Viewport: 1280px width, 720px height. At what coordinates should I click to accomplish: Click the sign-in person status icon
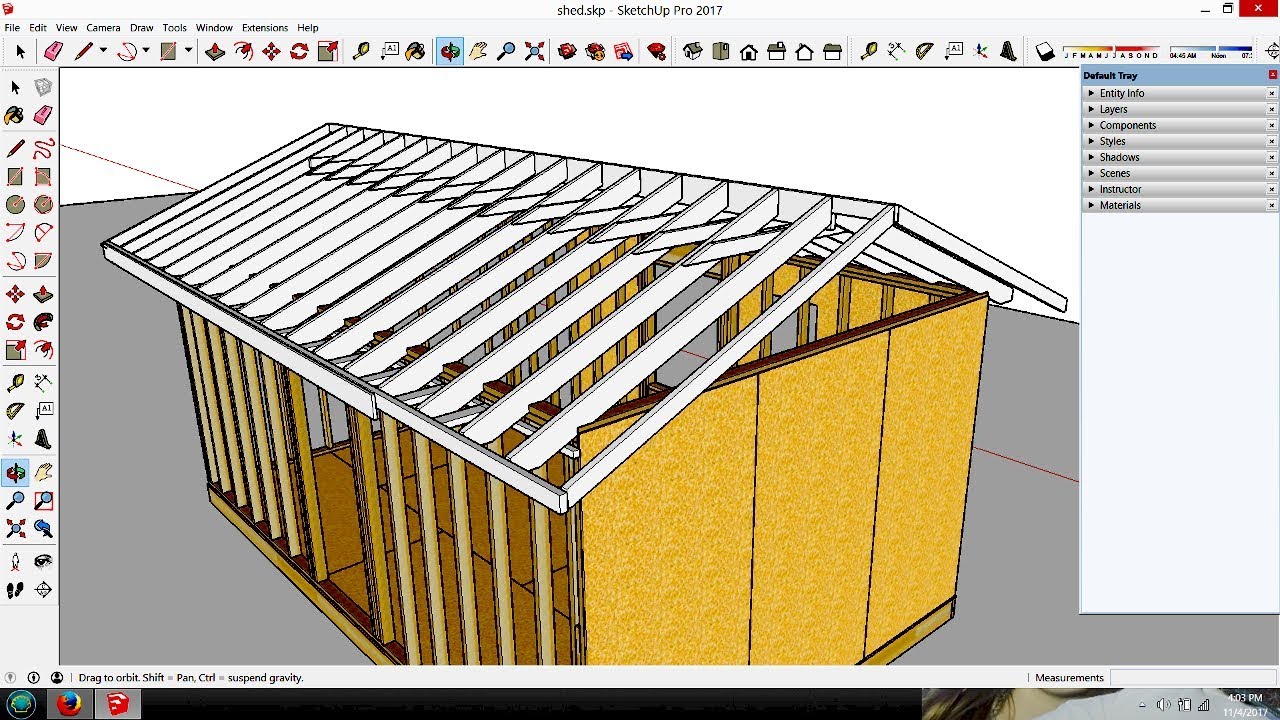57,677
